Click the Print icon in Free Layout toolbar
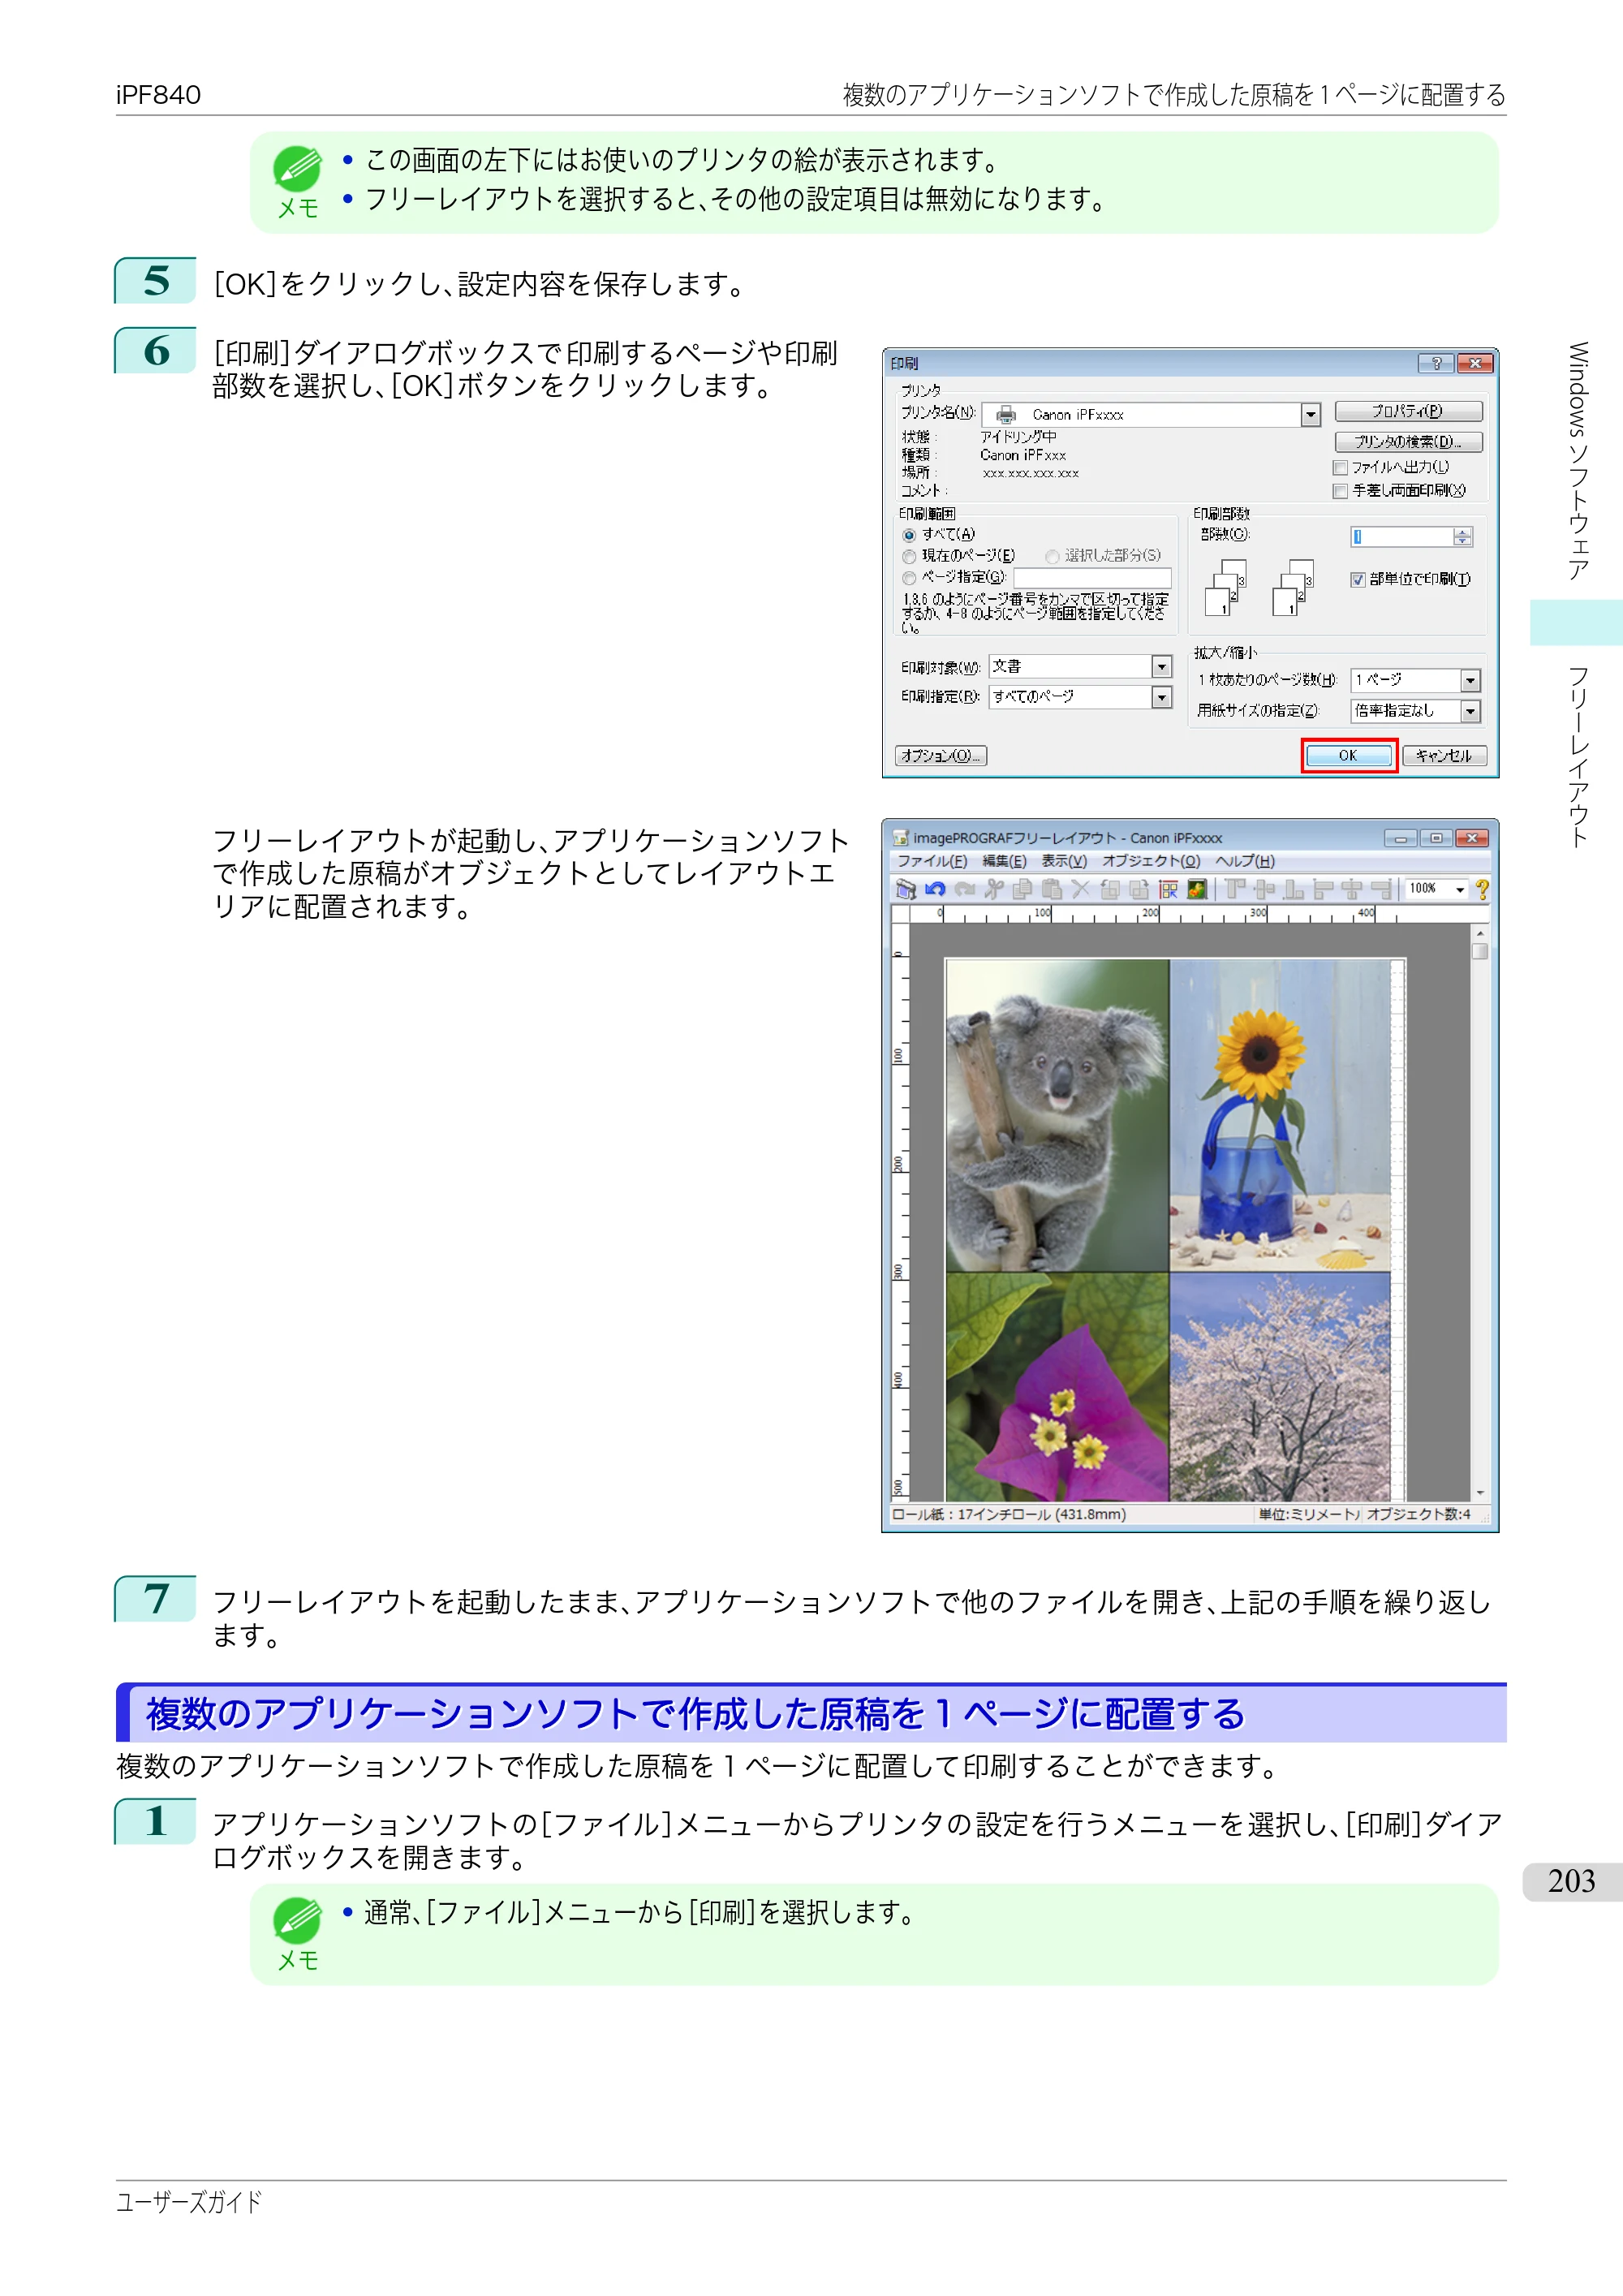This screenshot has width=1623, height=2296. coord(906,889)
